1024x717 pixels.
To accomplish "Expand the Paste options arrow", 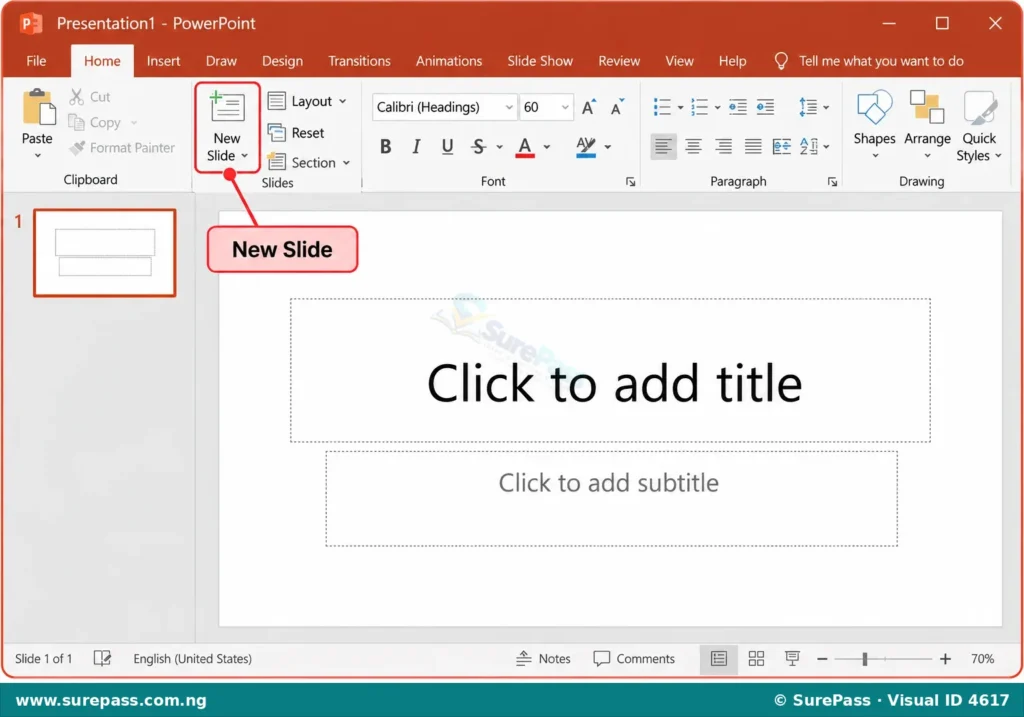I will coord(38,155).
